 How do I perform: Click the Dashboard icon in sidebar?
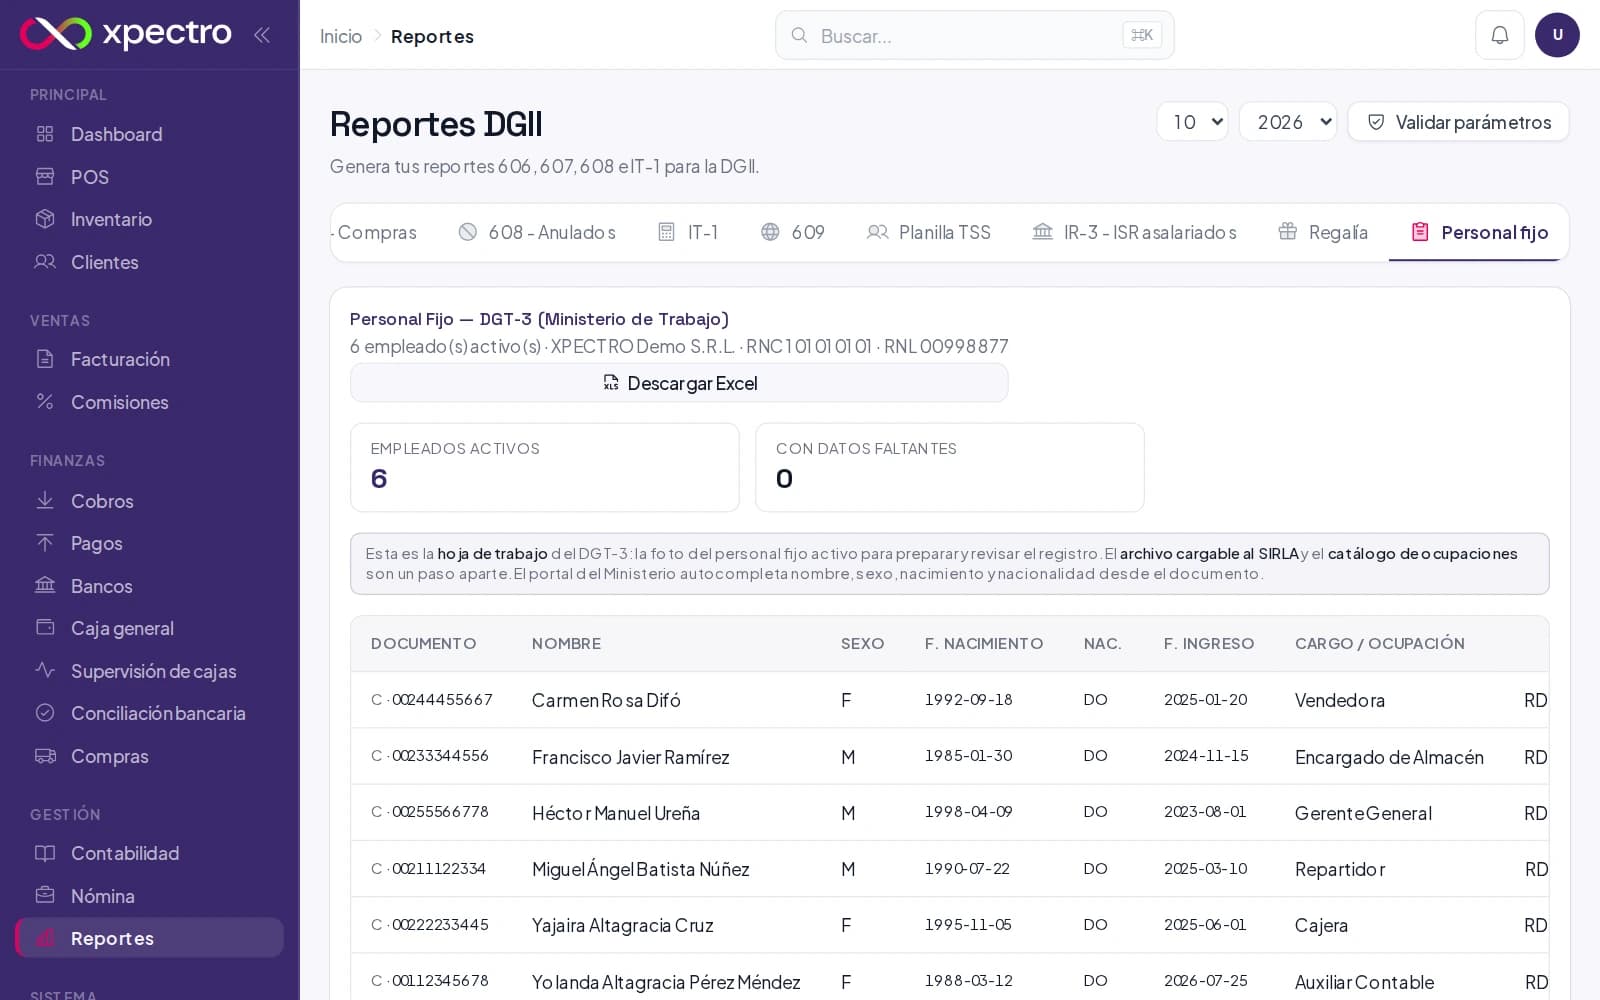point(45,134)
